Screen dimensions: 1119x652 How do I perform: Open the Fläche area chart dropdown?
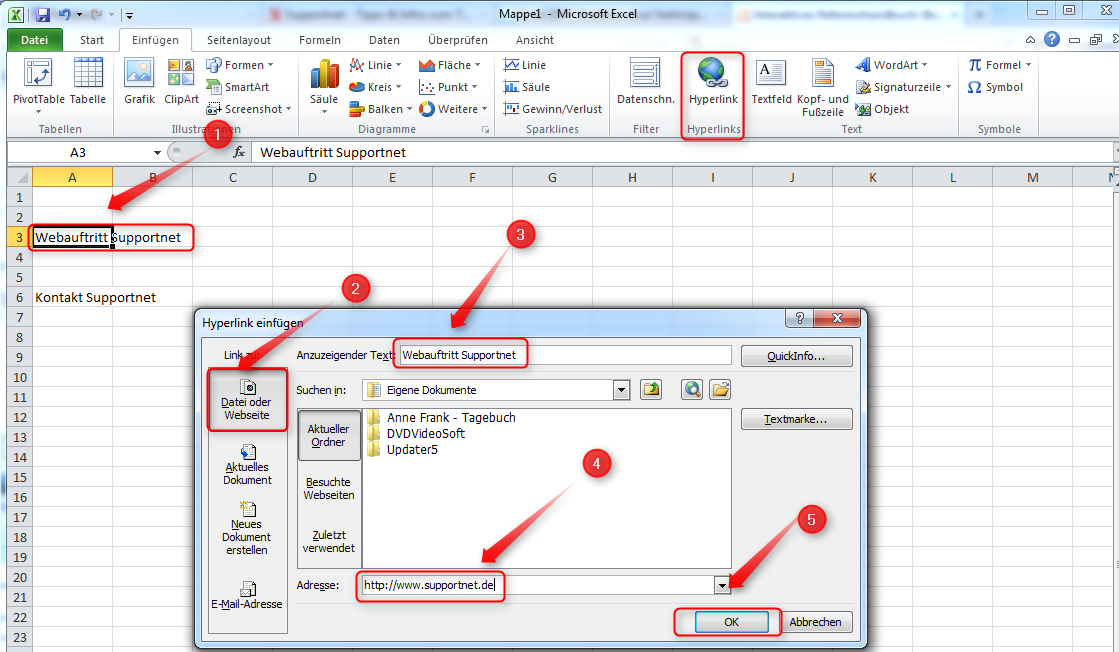[x=450, y=65]
